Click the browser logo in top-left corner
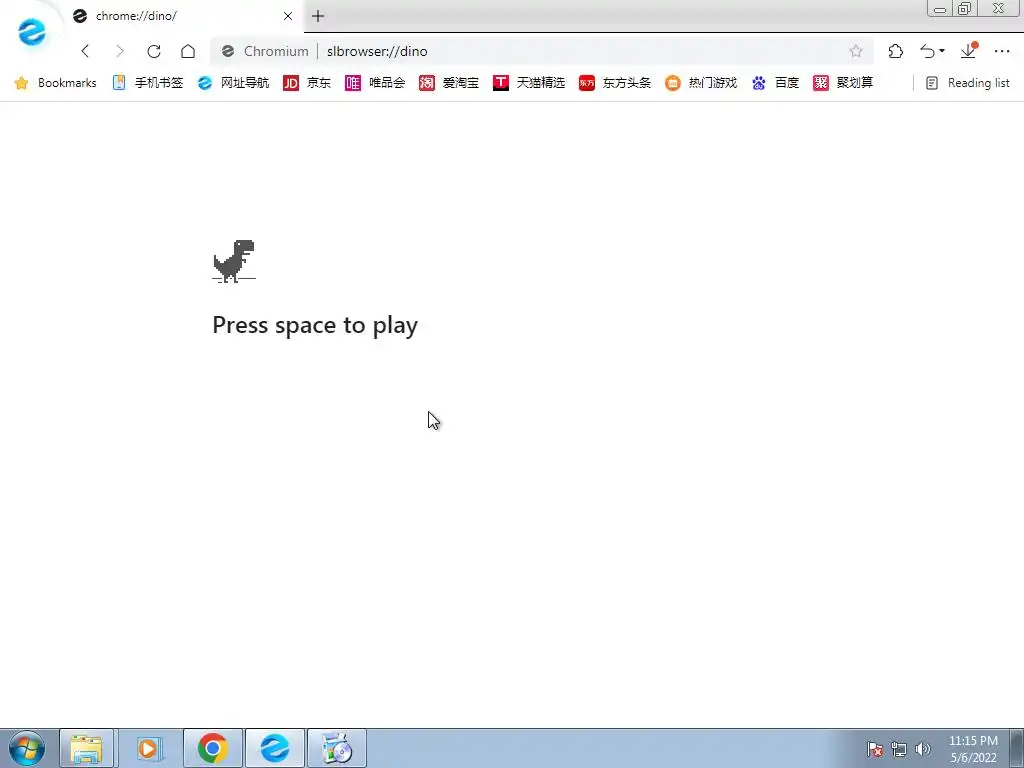The image size is (1024, 768). pyautogui.click(x=32, y=31)
